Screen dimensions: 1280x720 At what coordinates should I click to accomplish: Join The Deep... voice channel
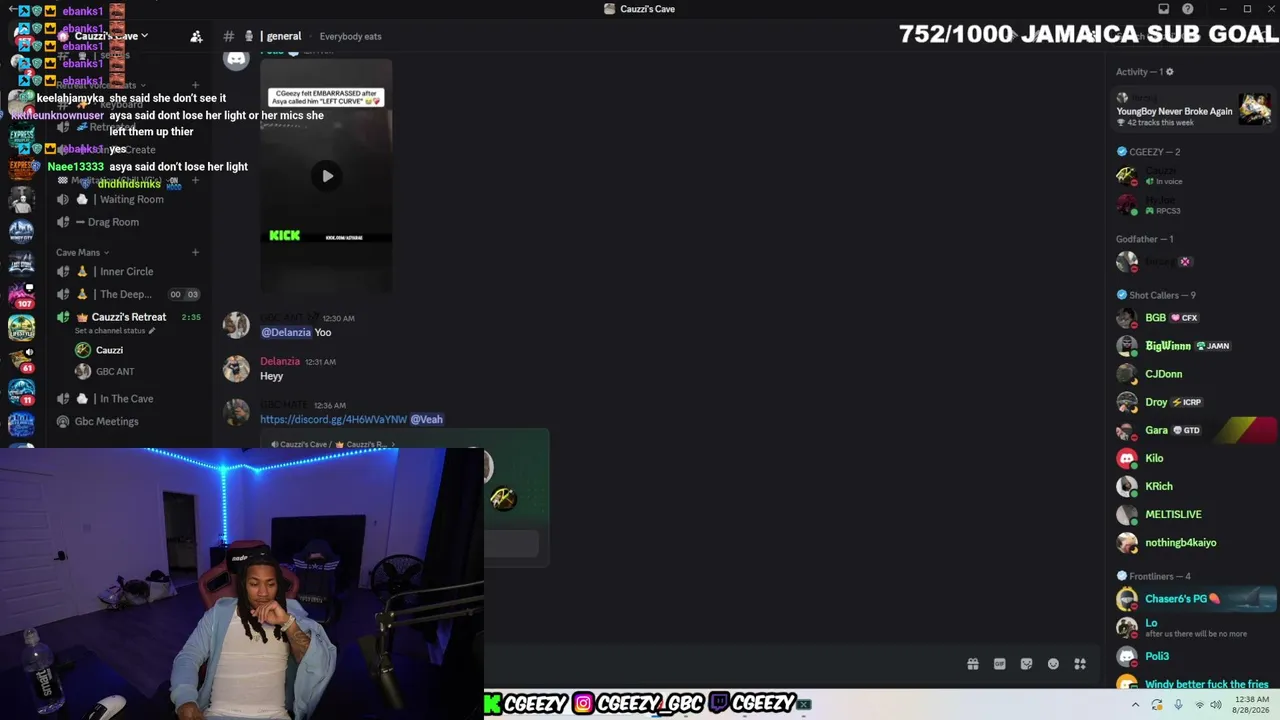coord(130,294)
